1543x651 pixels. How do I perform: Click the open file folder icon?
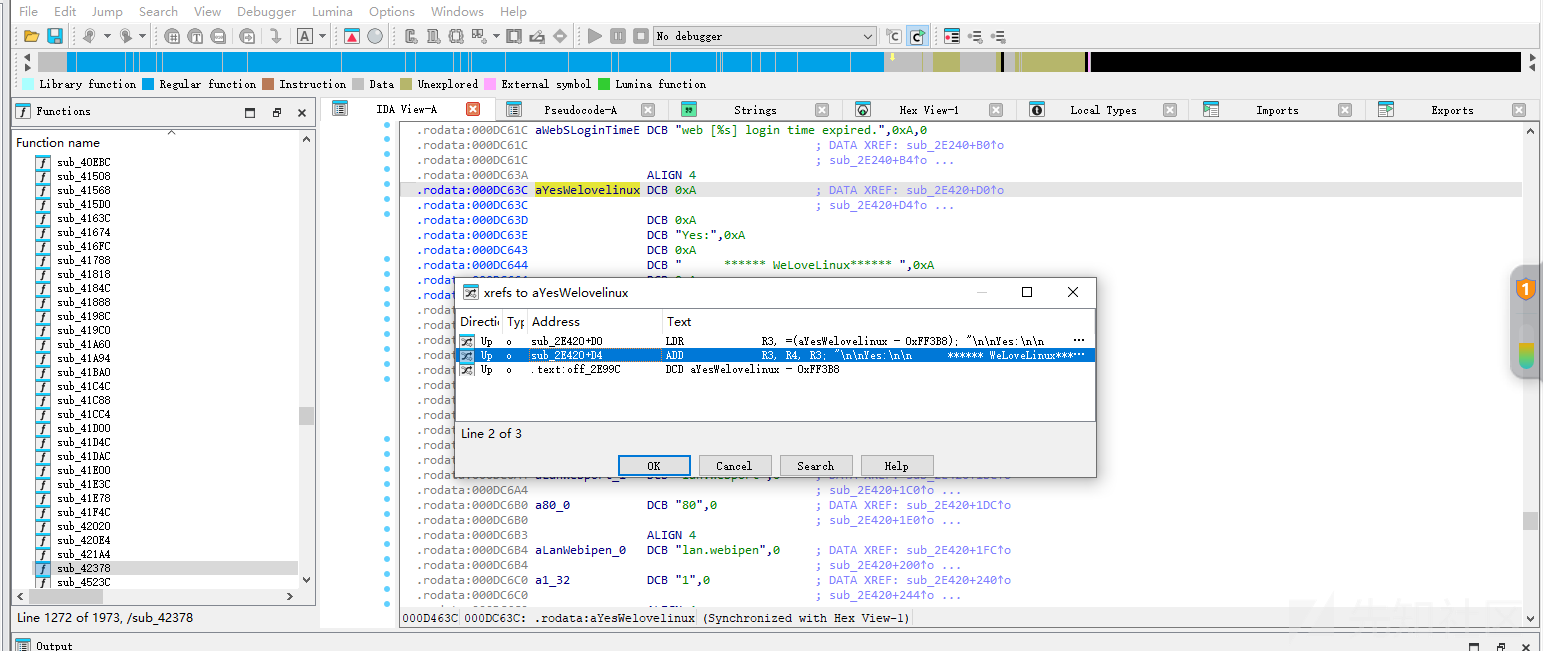click(x=32, y=36)
